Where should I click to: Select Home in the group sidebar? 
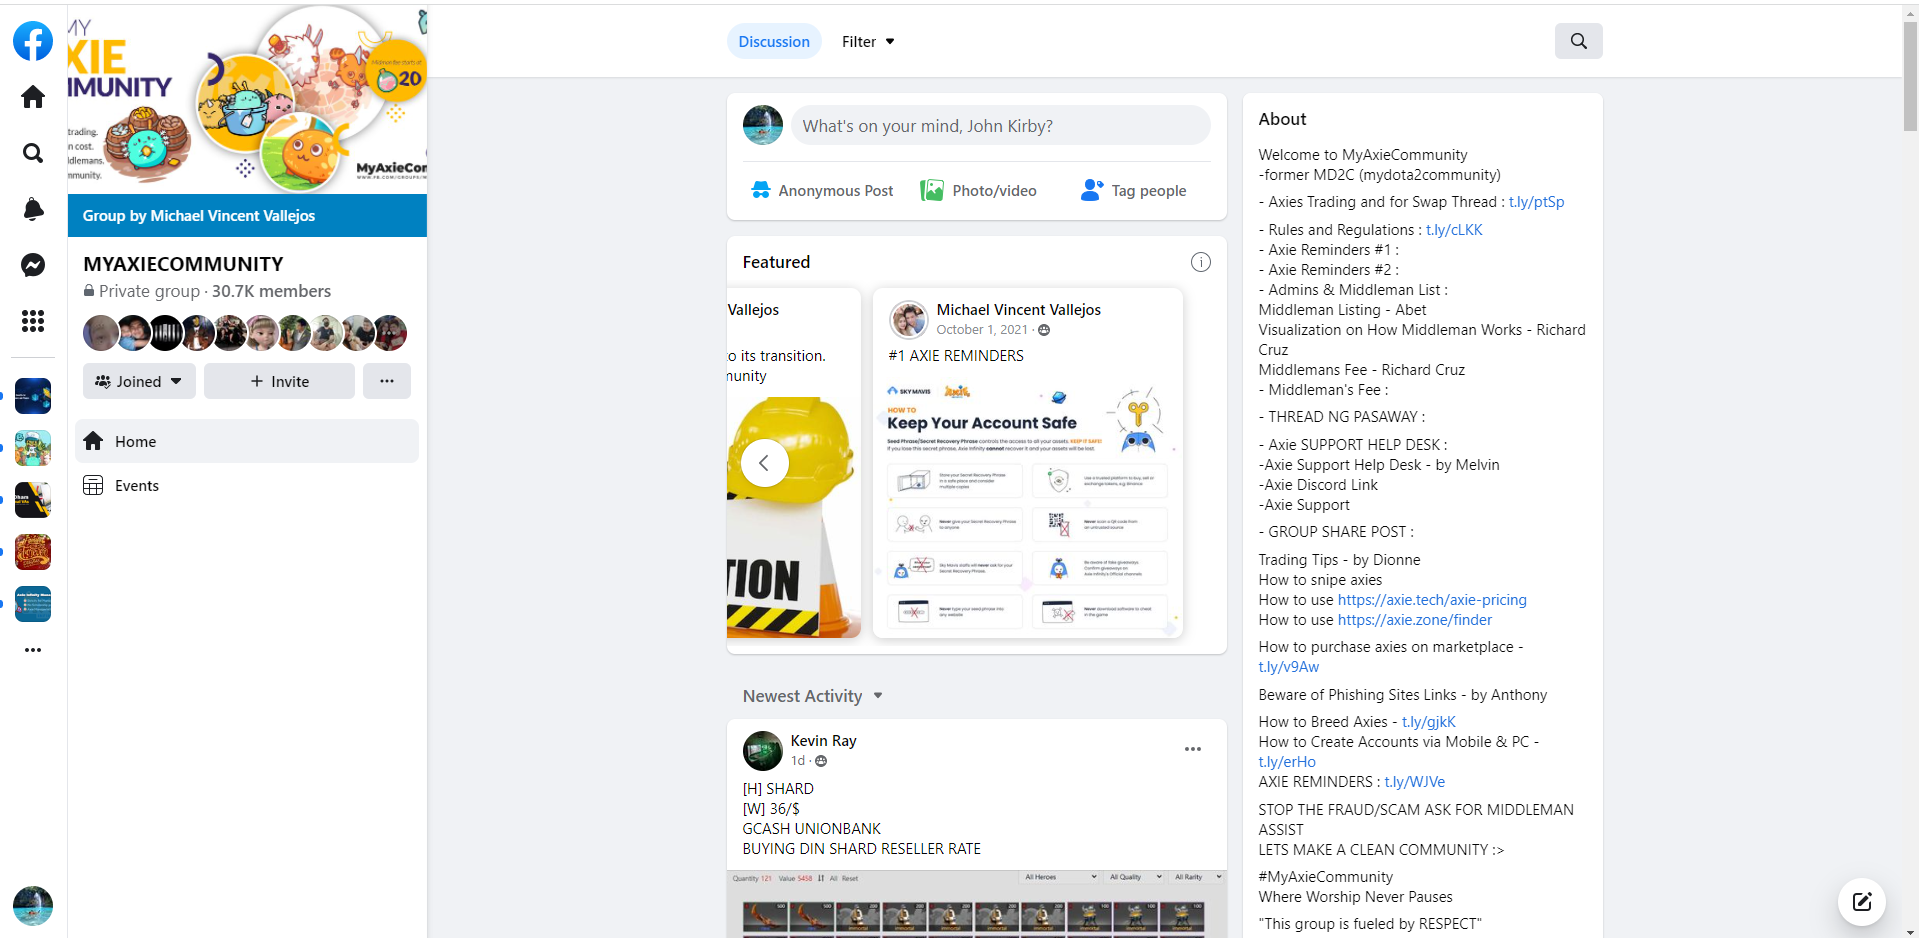tap(247, 441)
